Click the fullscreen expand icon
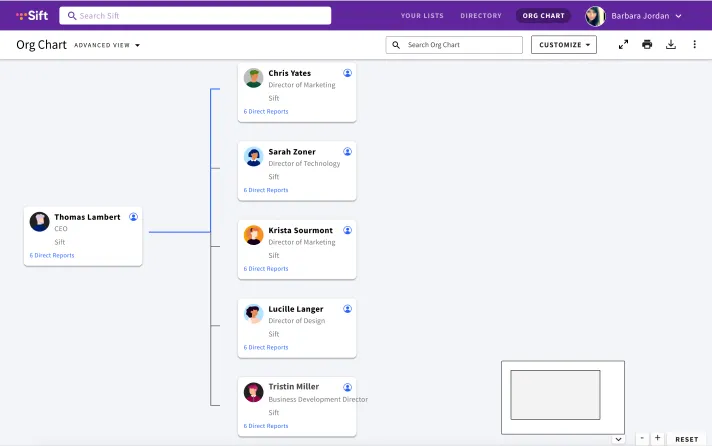The width and height of the screenshot is (712, 446). (623, 45)
